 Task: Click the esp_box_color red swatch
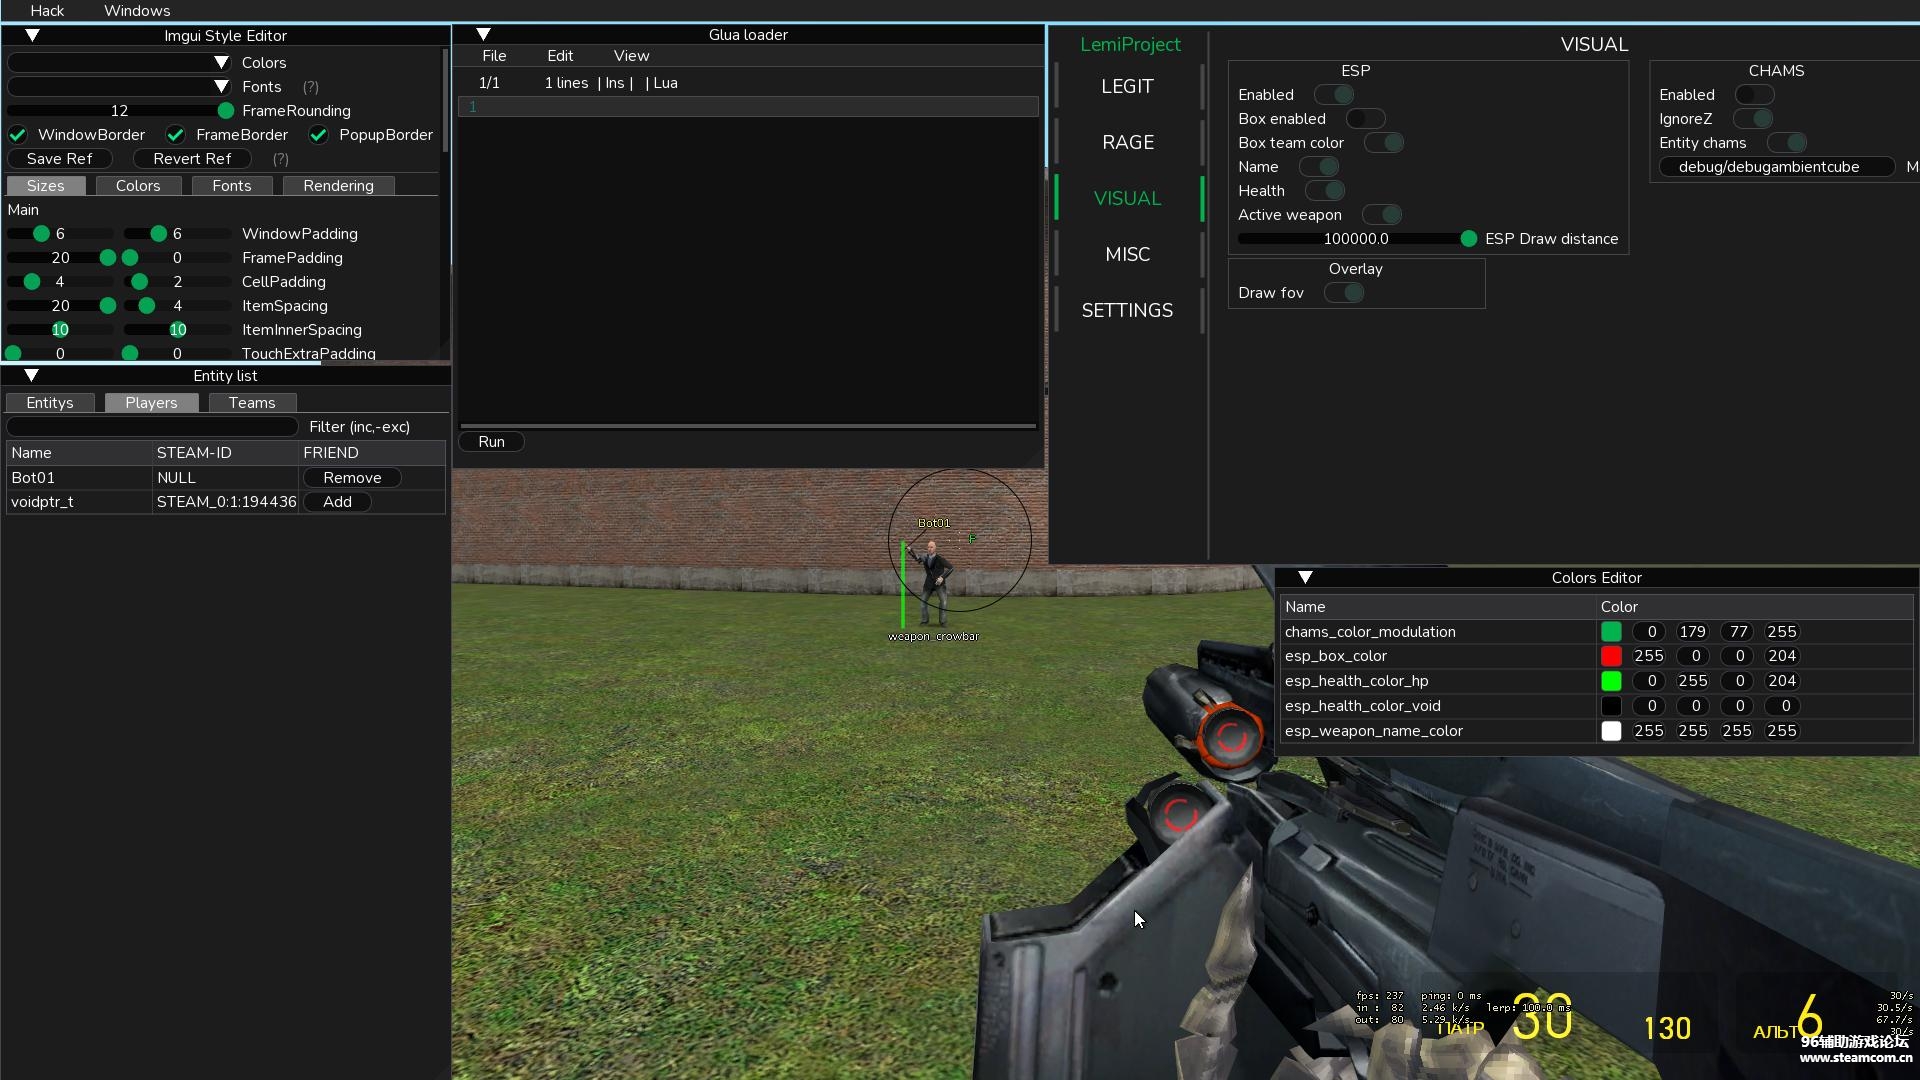tap(1611, 656)
